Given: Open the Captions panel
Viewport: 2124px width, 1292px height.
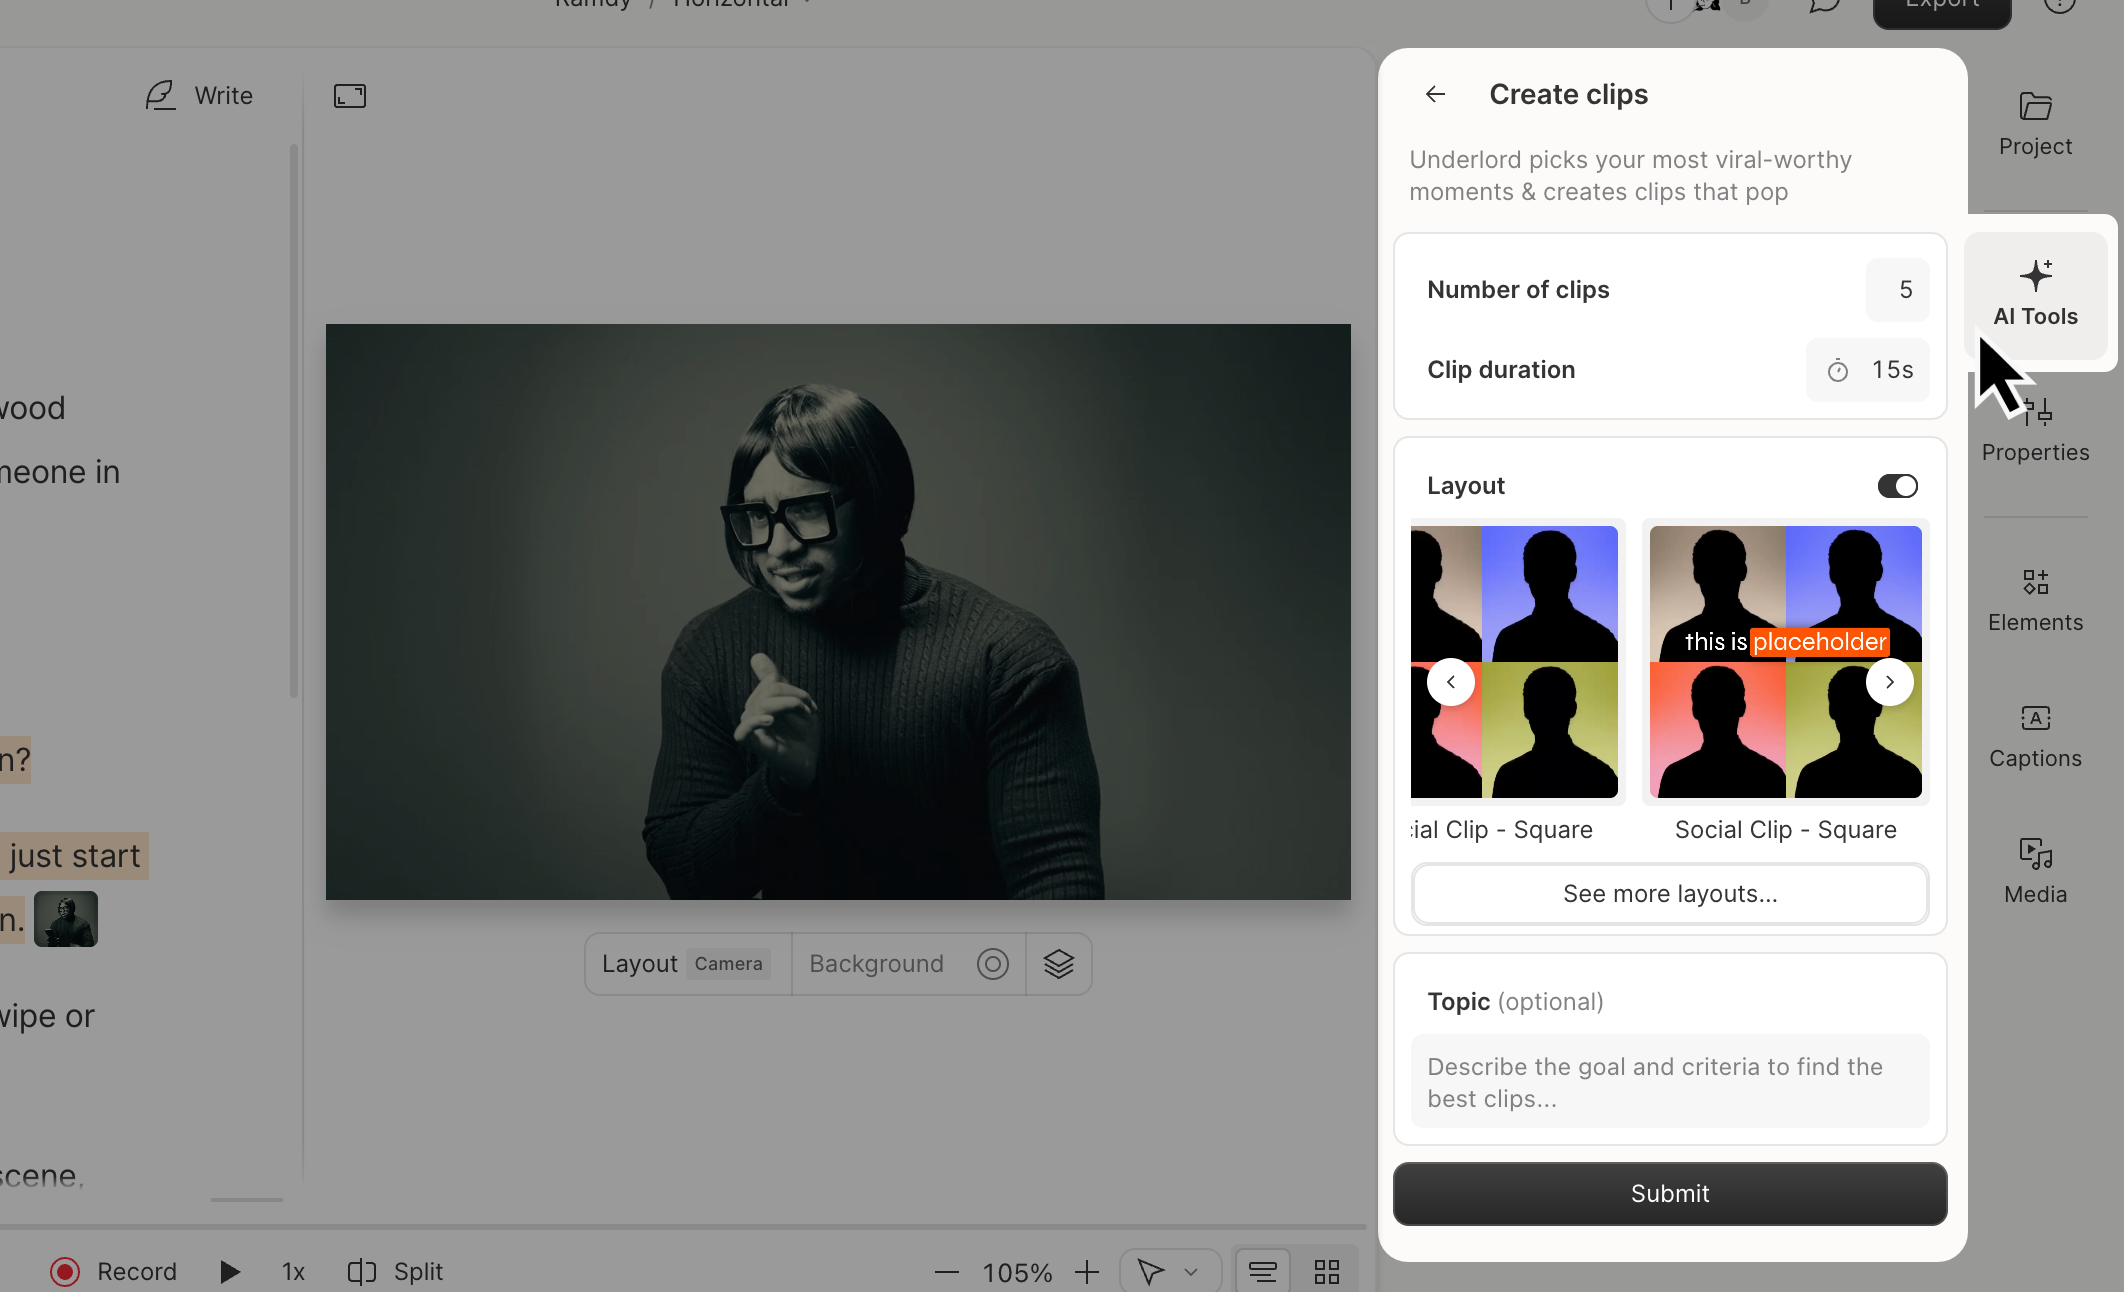Looking at the screenshot, I should tap(2035, 736).
